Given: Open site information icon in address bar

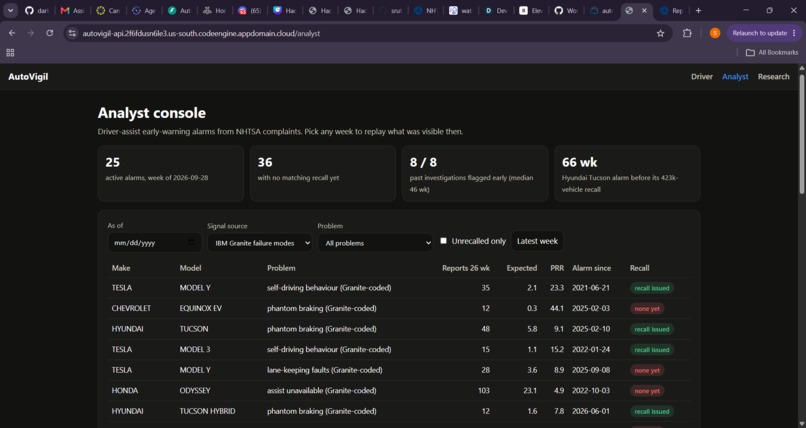Looking at the screenshot, I should [x=72, y=33].
